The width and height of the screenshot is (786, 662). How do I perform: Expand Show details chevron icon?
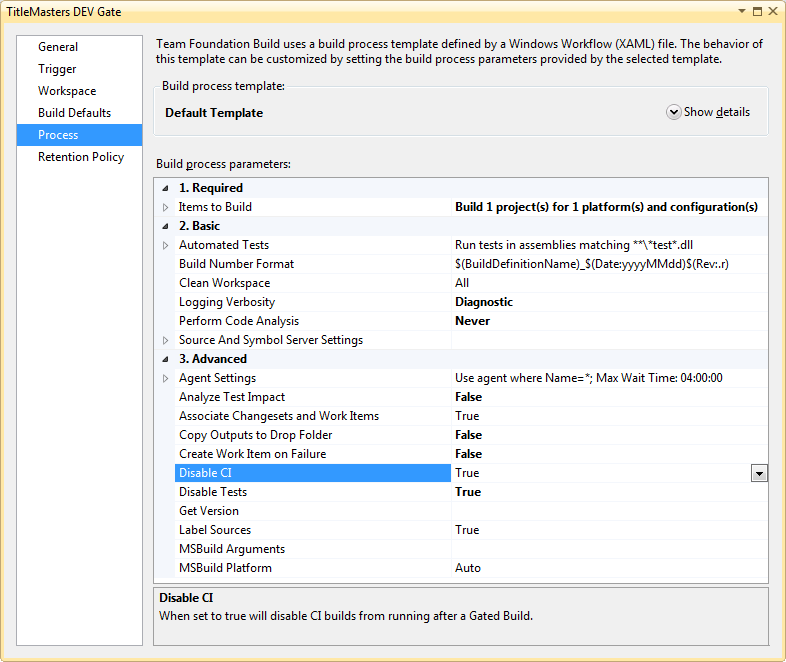click(x=673, y=112)
